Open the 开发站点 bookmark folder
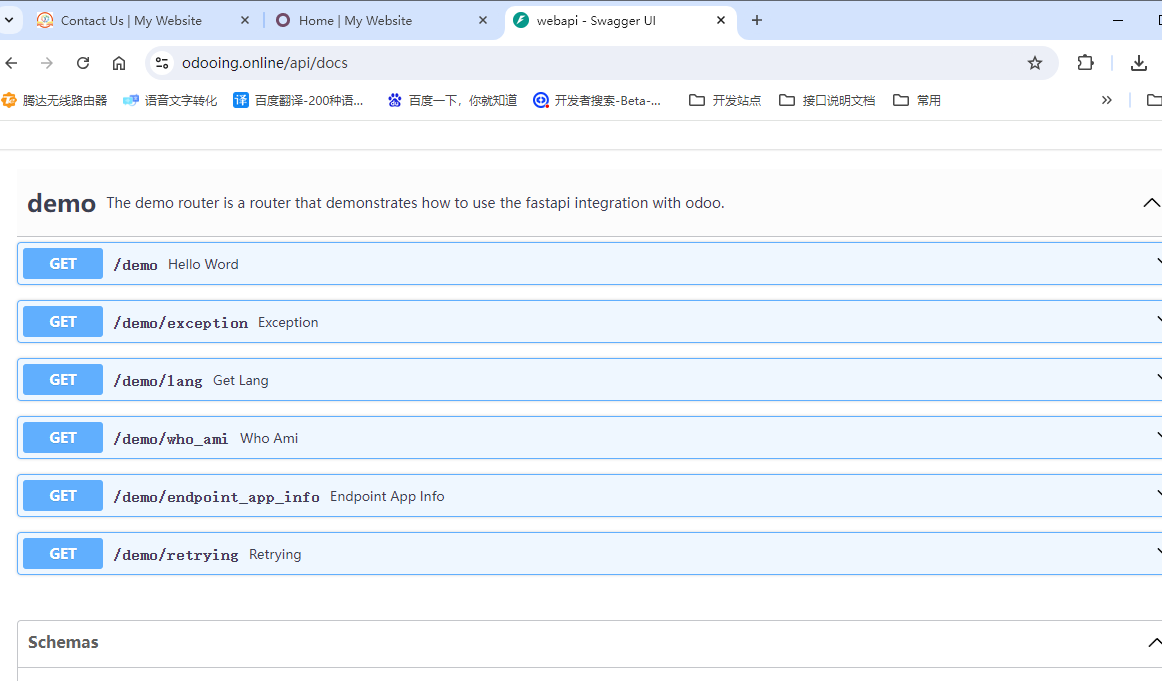This screenshot has width=1162, height=681. (725, 100)
